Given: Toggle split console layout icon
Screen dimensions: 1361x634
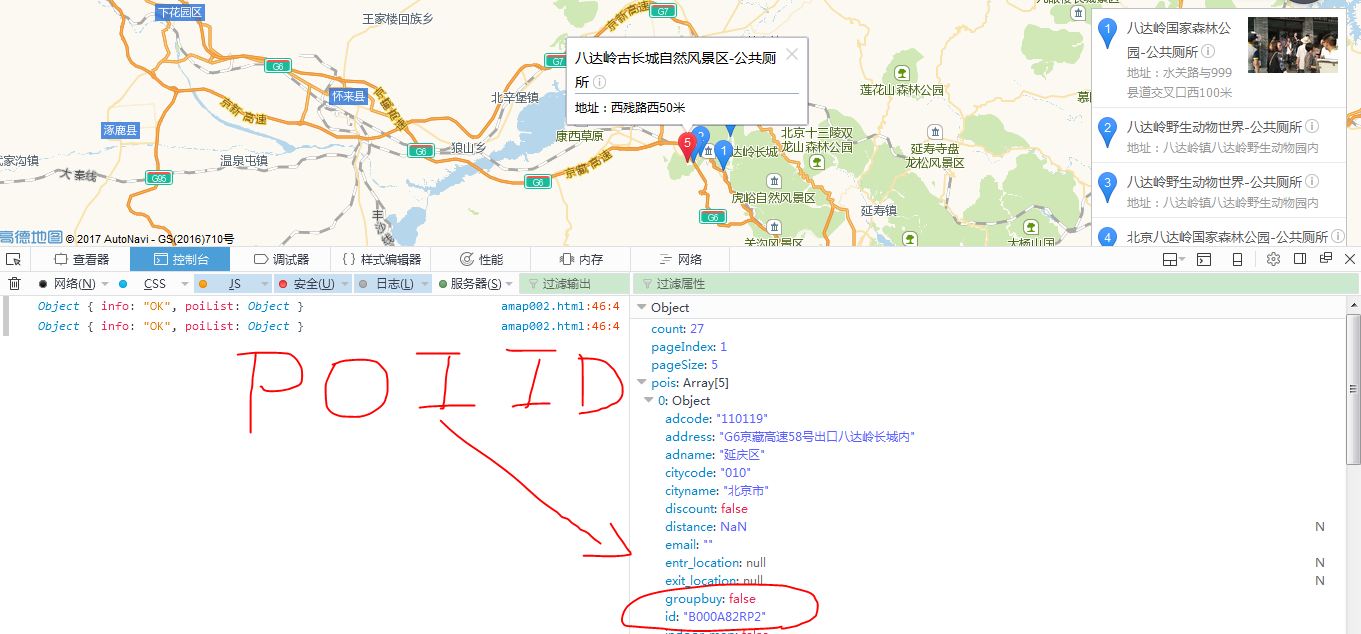Looking at the screenshot, I should click(x=1170, y=259).
